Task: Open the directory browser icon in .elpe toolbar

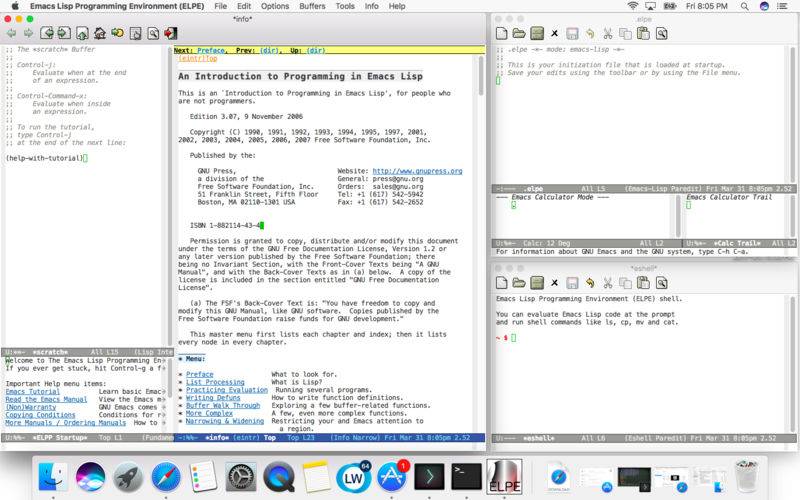Action: point(537,34)
